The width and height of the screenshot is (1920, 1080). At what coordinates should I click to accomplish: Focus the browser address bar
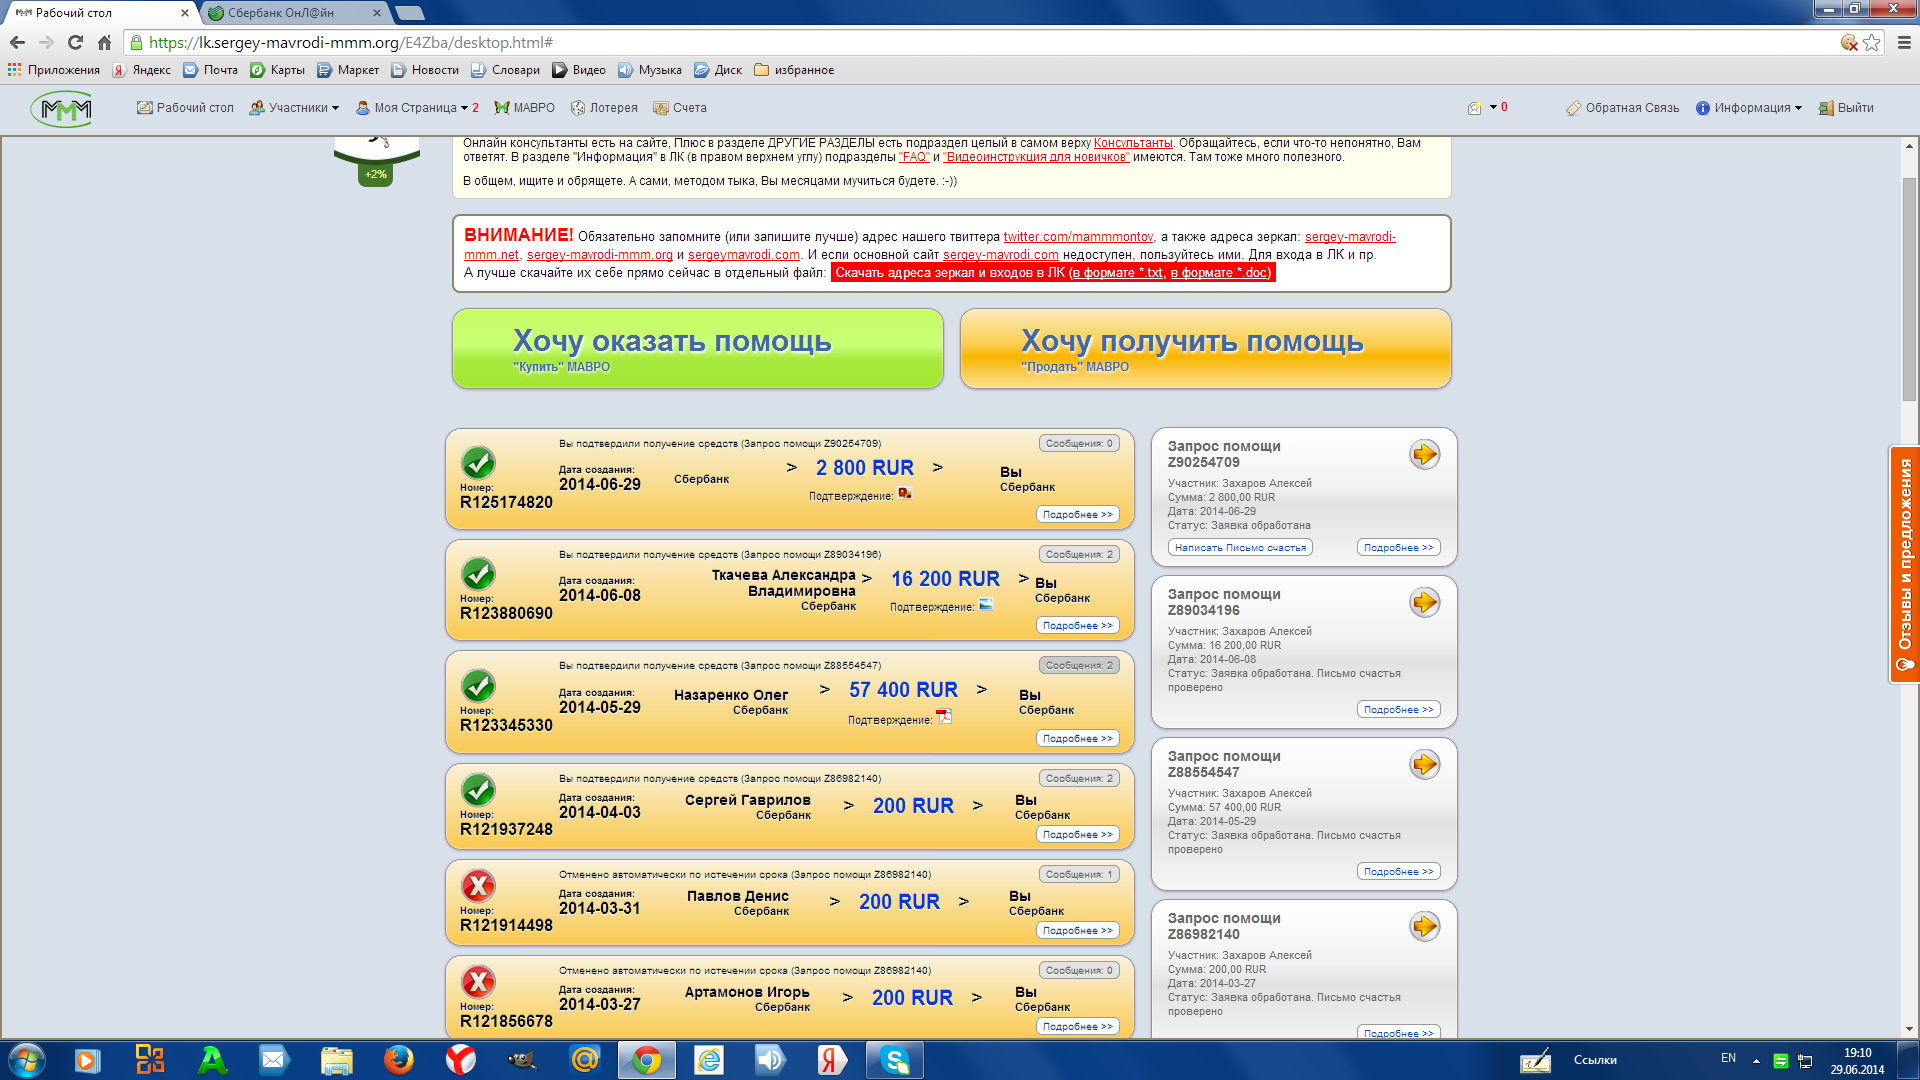coord(990,42)
